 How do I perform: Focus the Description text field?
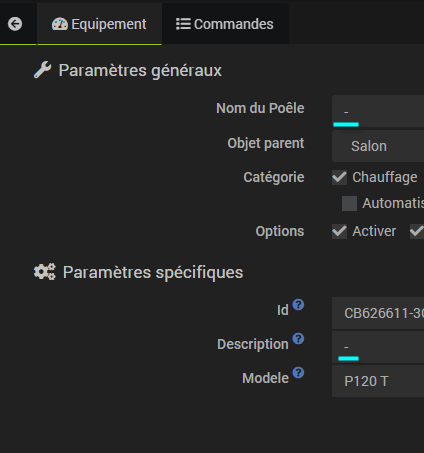378,347
